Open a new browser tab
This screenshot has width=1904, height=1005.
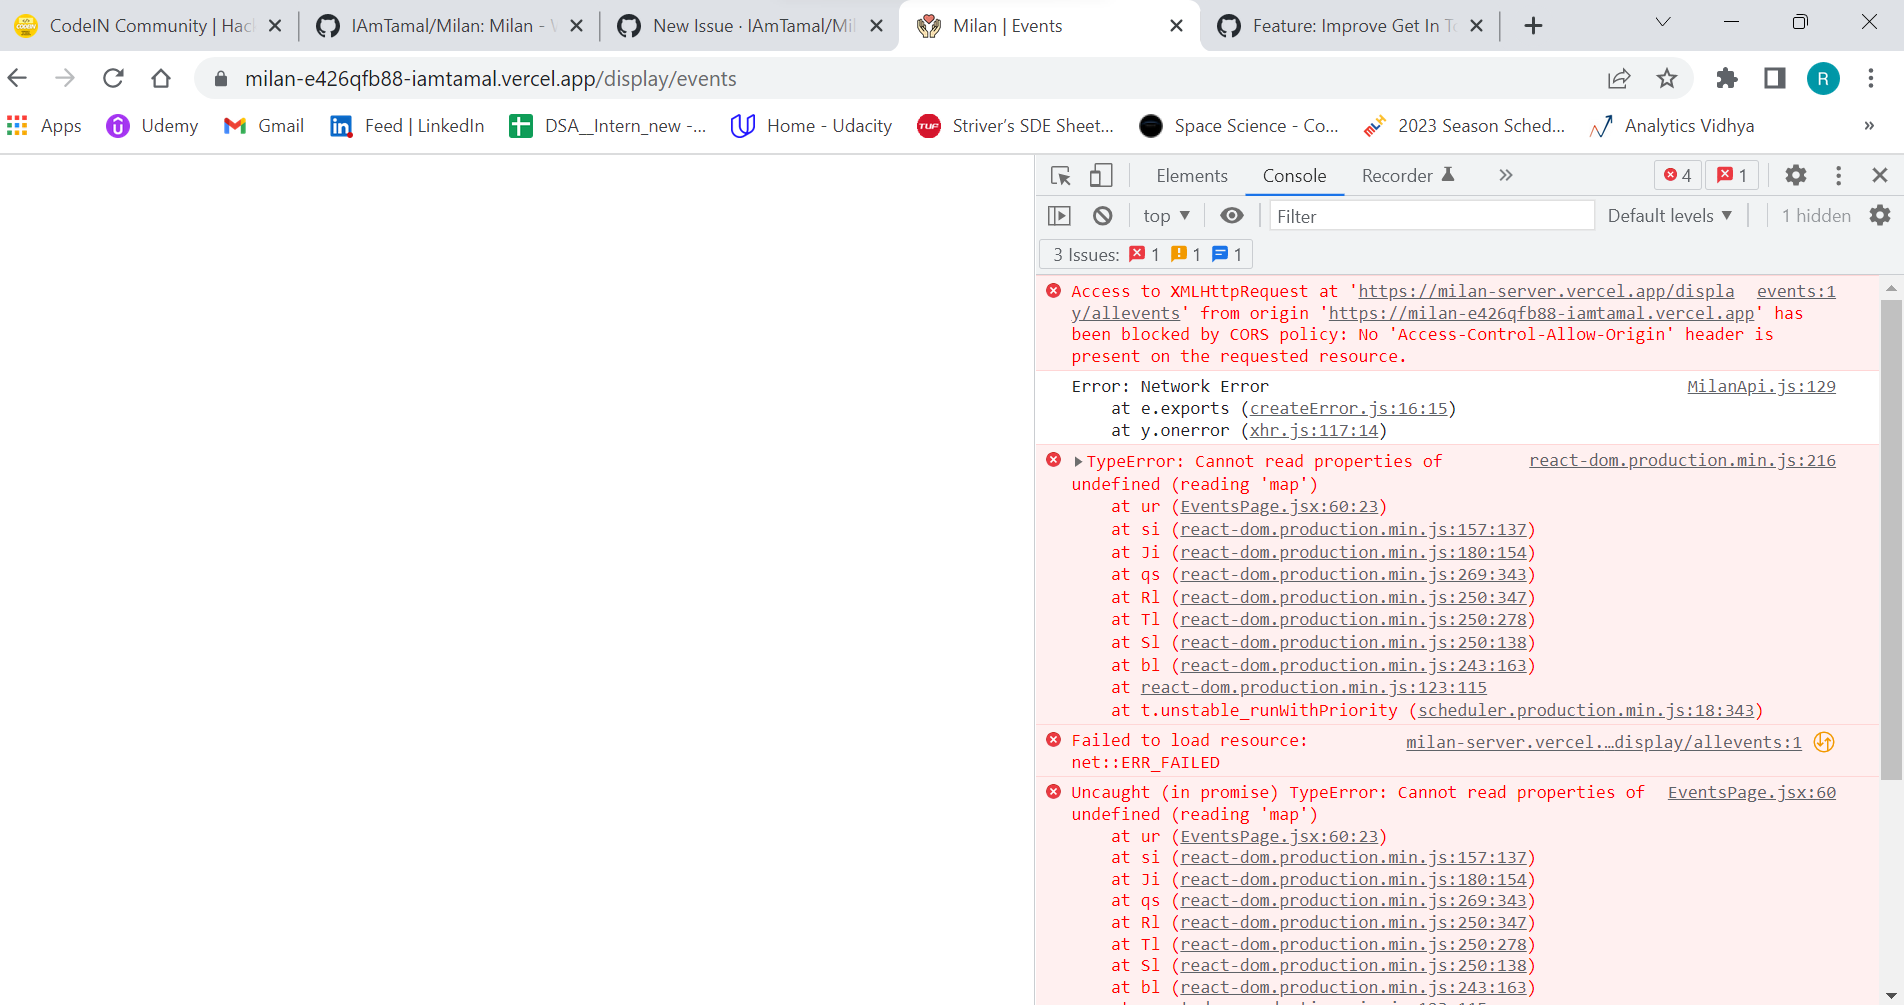click(x=1533, y=26)
